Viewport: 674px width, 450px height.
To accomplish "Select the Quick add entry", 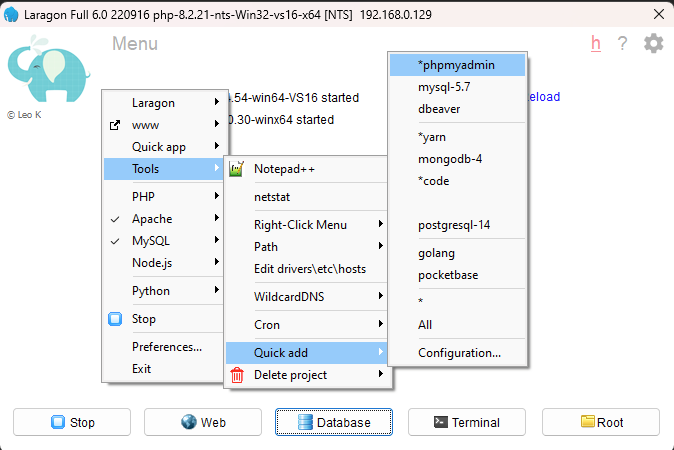I will pos(306,353).
